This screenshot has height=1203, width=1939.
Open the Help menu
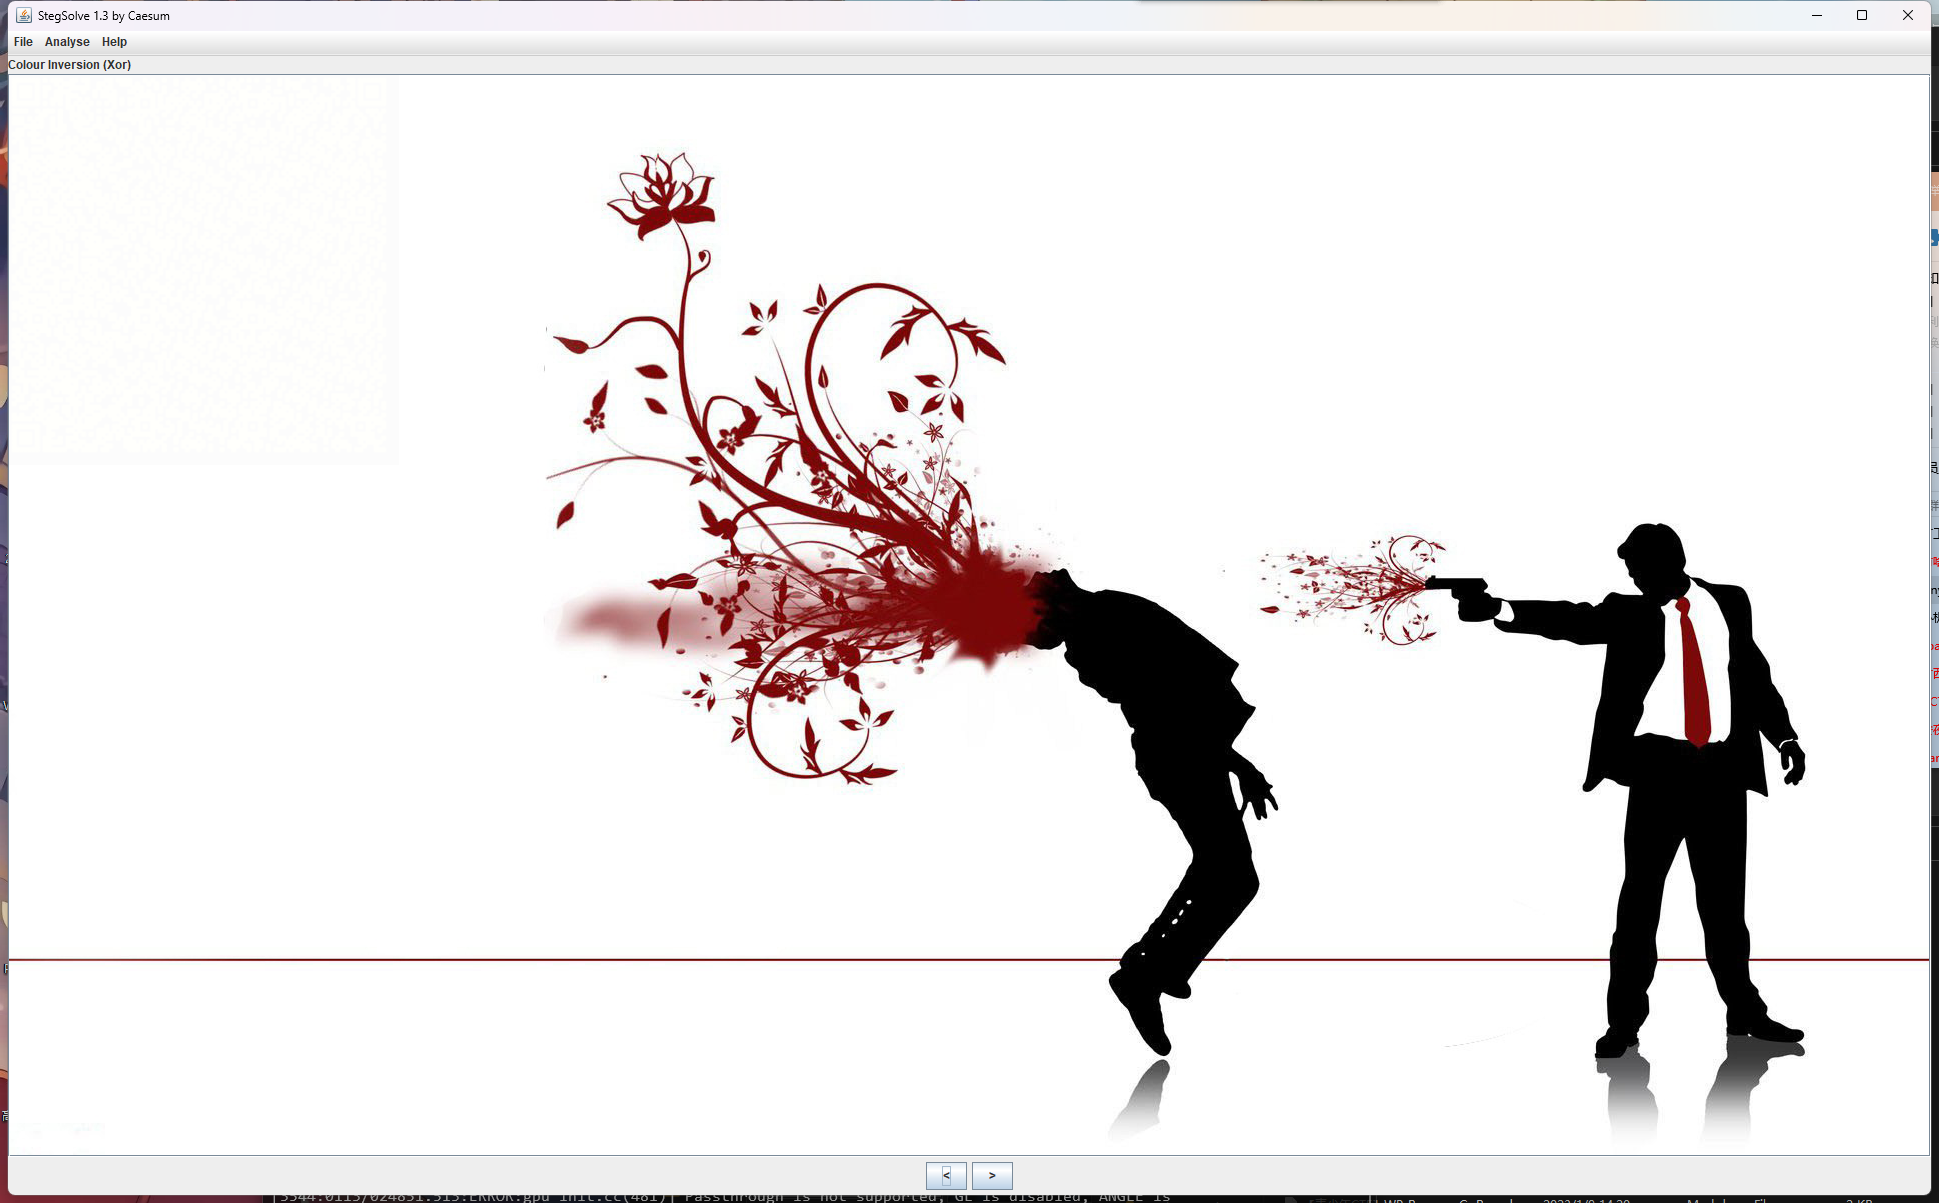(x=114, y=42)
